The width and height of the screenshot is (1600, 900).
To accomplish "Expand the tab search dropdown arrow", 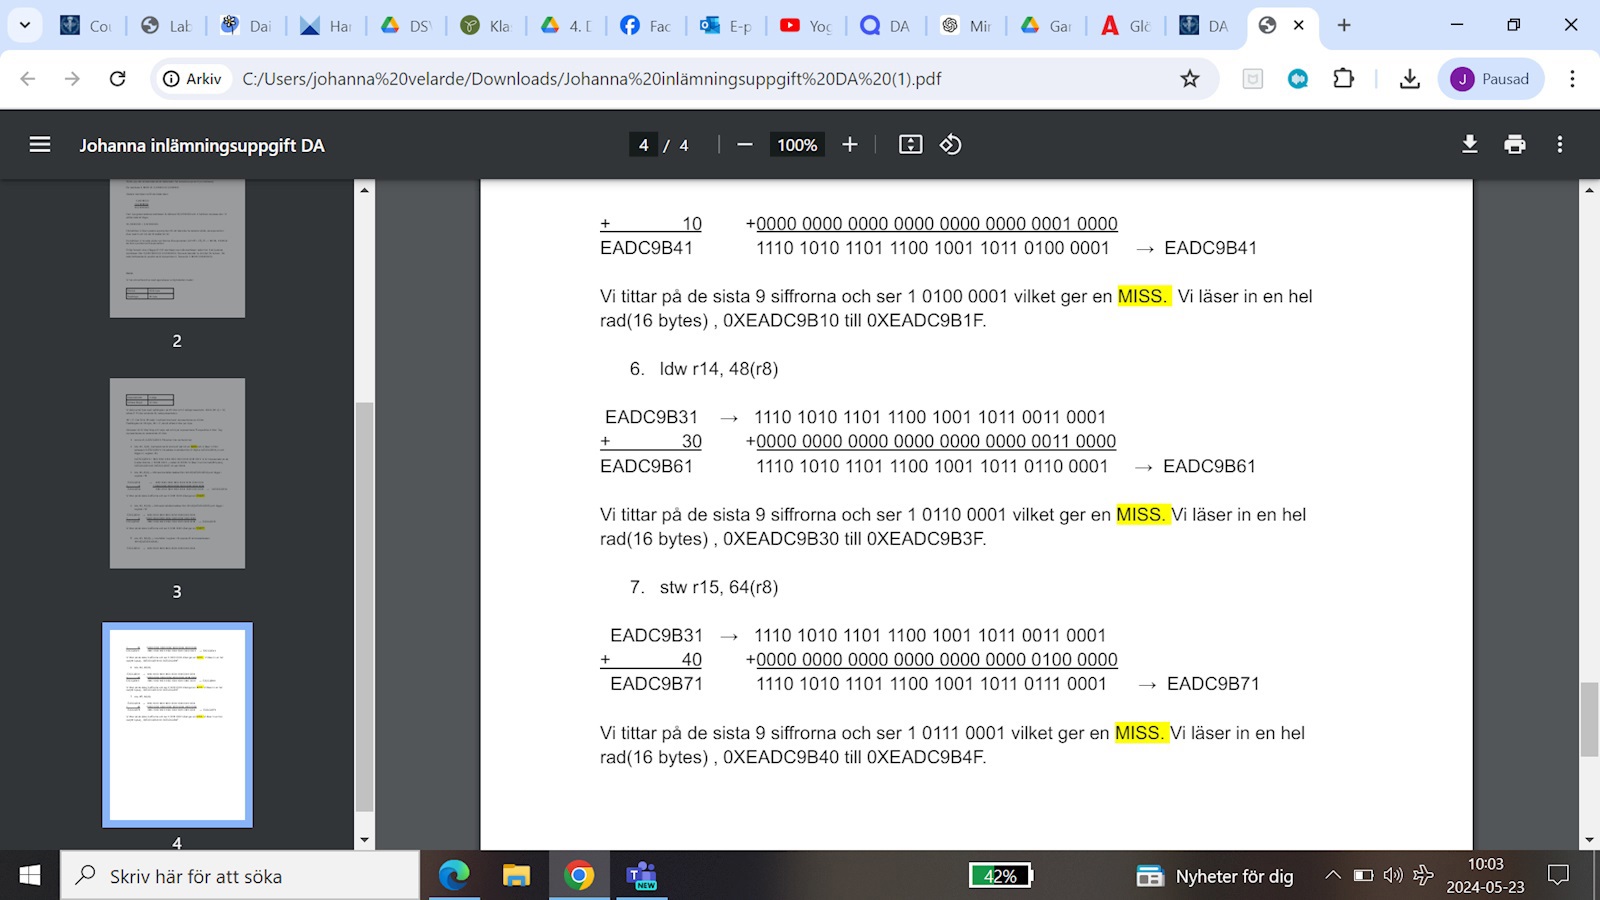I will (24, 25).
